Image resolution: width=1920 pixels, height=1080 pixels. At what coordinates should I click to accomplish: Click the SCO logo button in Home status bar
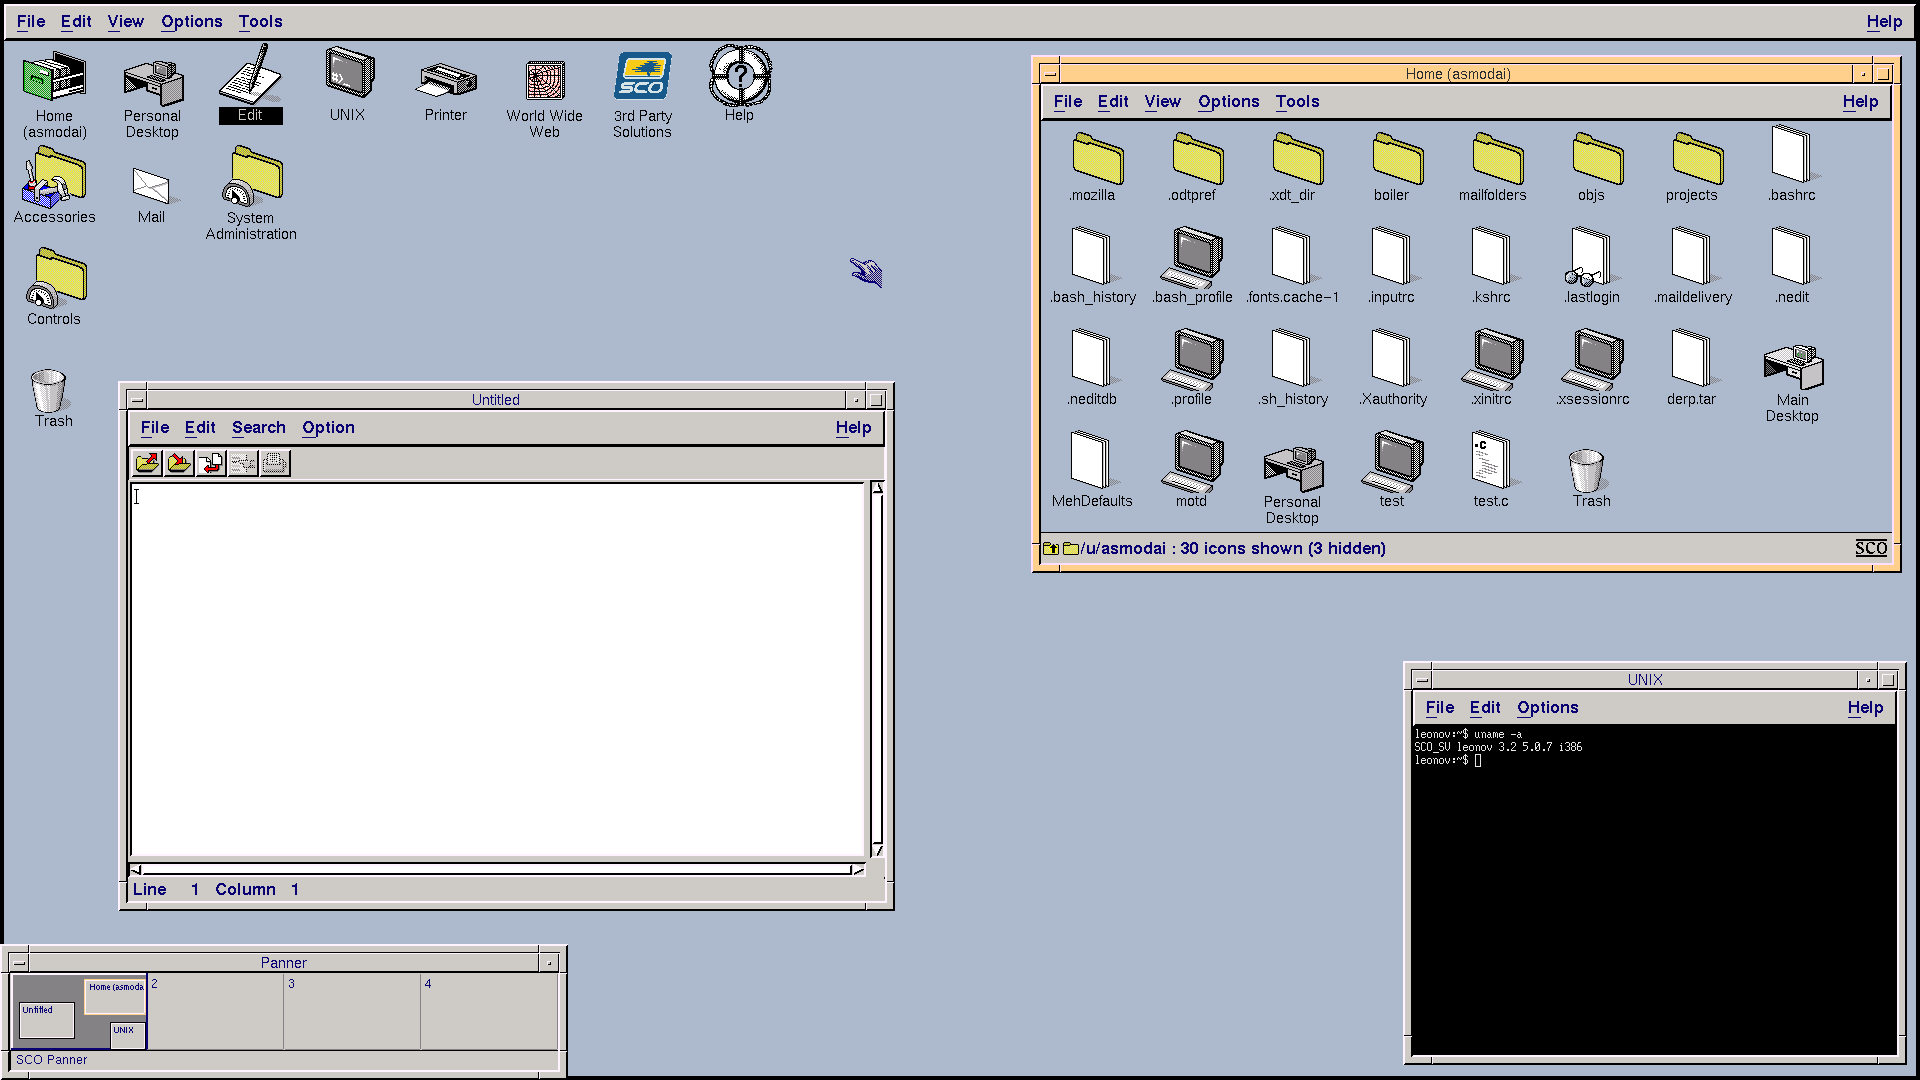pyautogui.click(x=1871, y=548)
